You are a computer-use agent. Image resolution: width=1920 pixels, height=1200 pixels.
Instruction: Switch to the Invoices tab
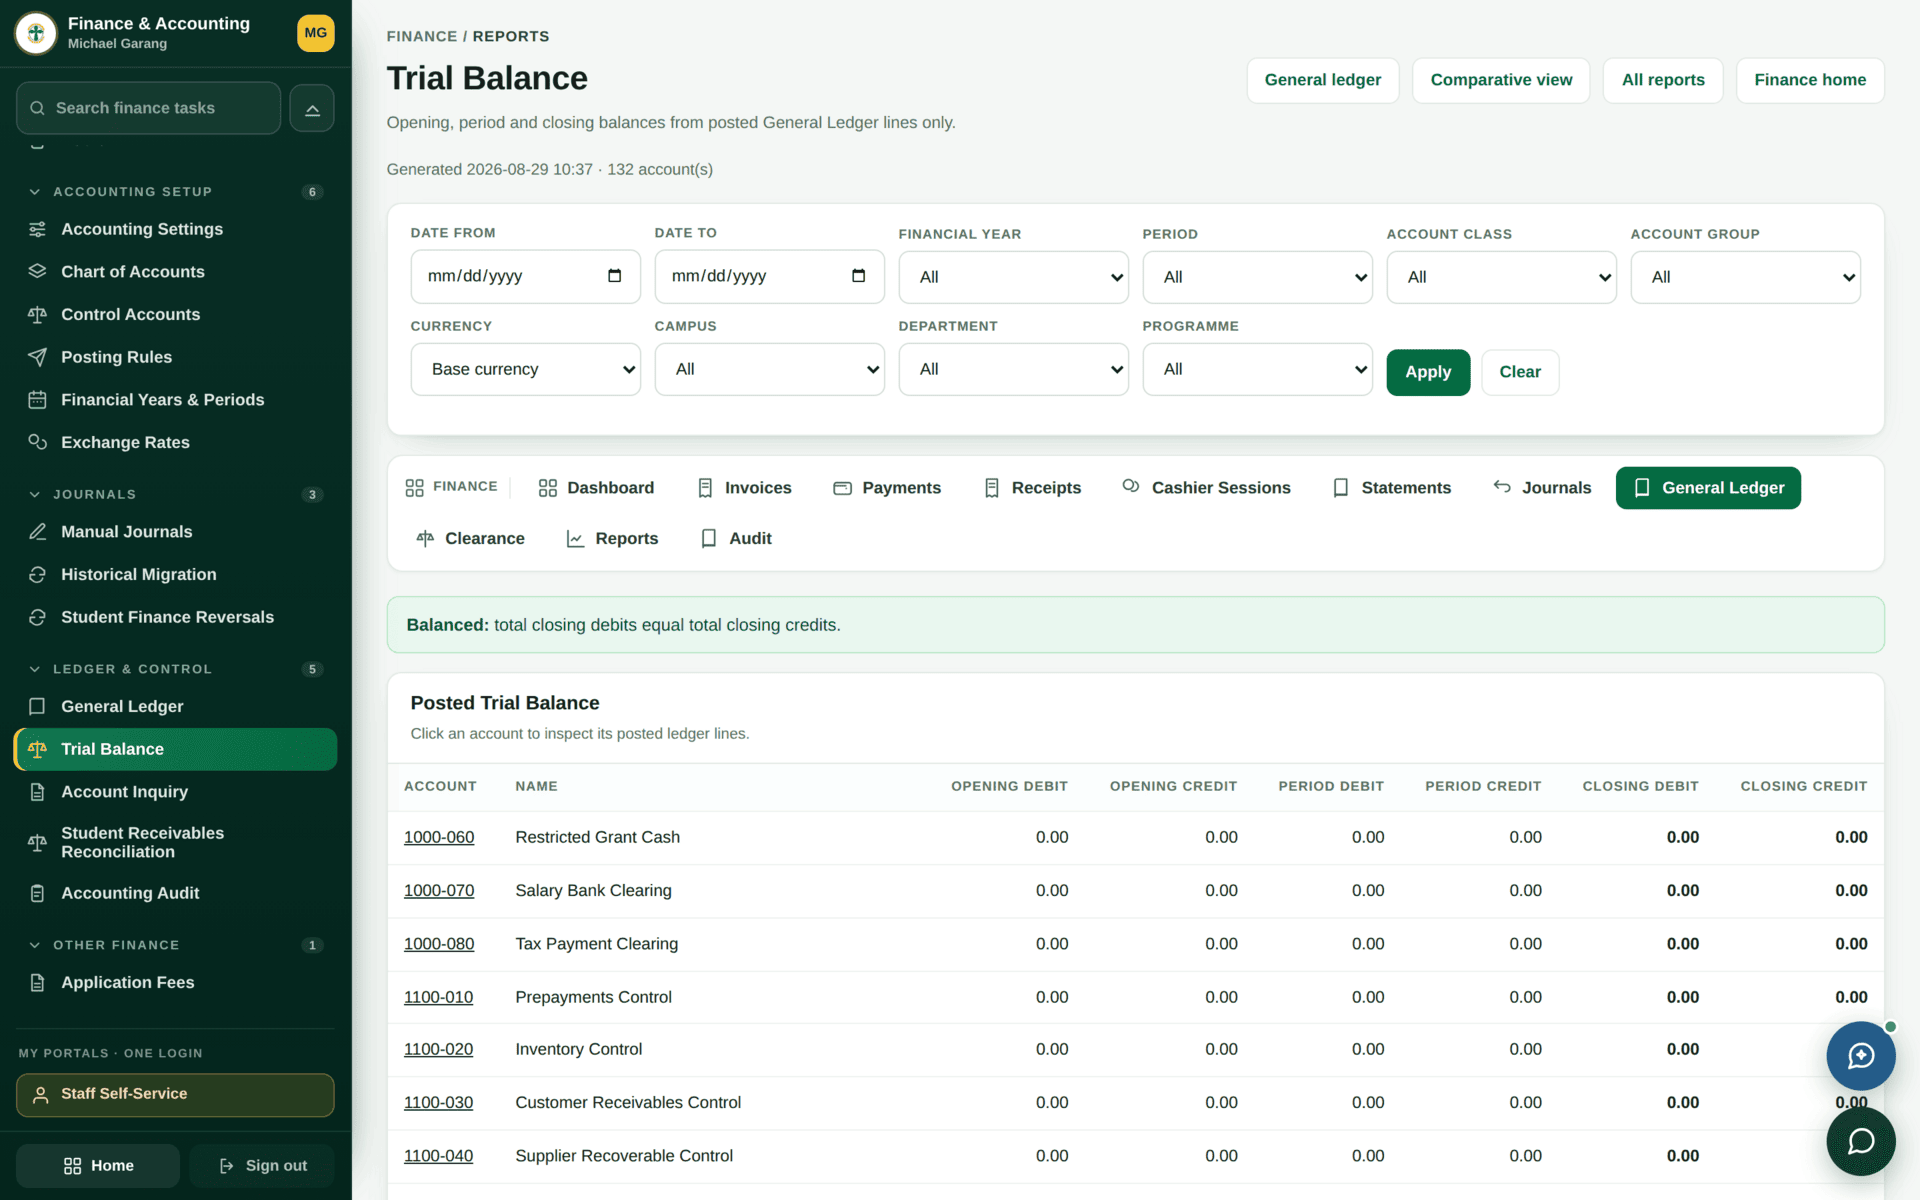[744, 488]
